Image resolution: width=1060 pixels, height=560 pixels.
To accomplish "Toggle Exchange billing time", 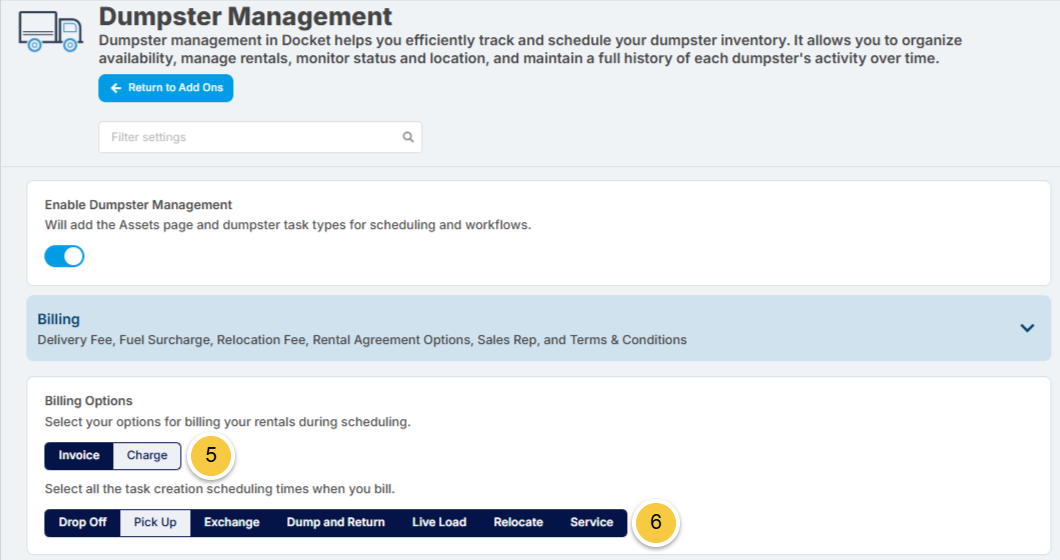I will pyautogui.click(x=232, y=523).
